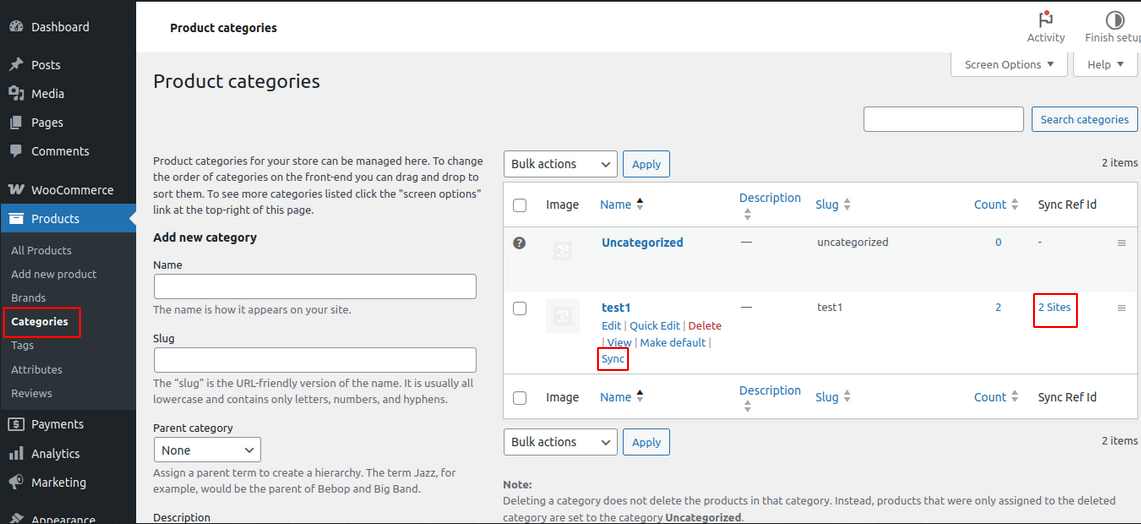Open the Media library in the sidebar
The height and width of the screenshot is (524, 1141).
click(47, 94)
